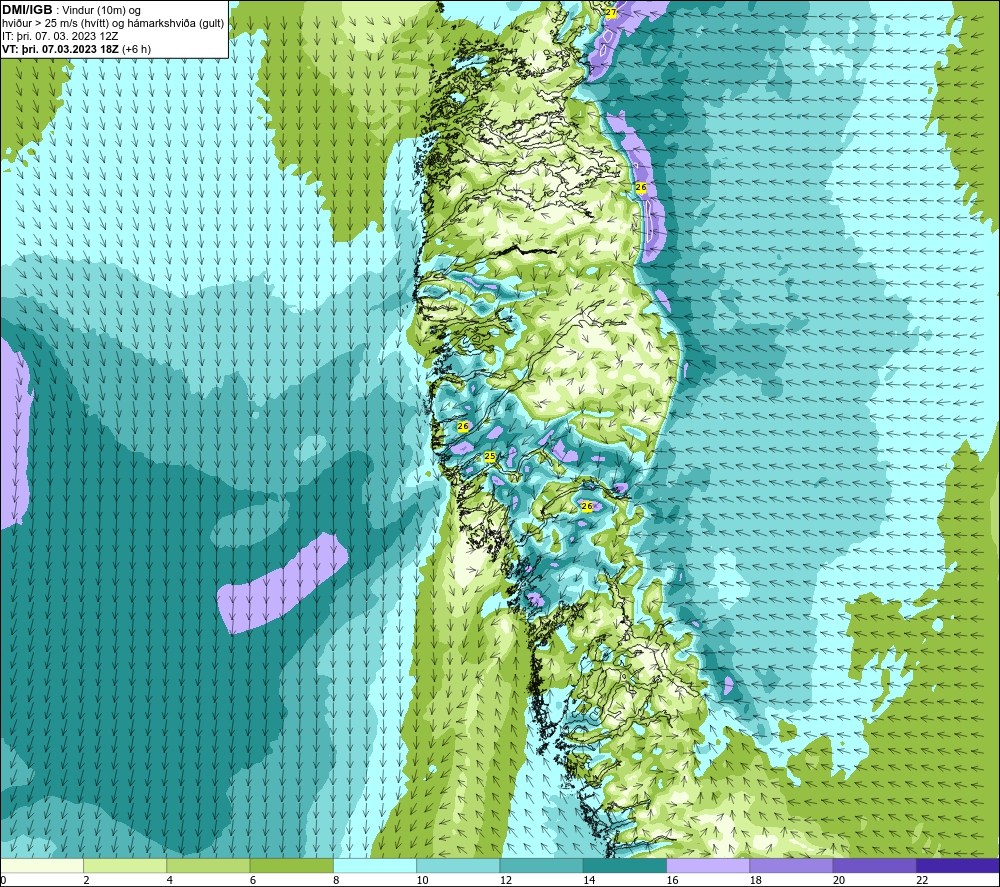Click the yellow max-gust label 27
The image size is (1000, 887).
point(611,13)
